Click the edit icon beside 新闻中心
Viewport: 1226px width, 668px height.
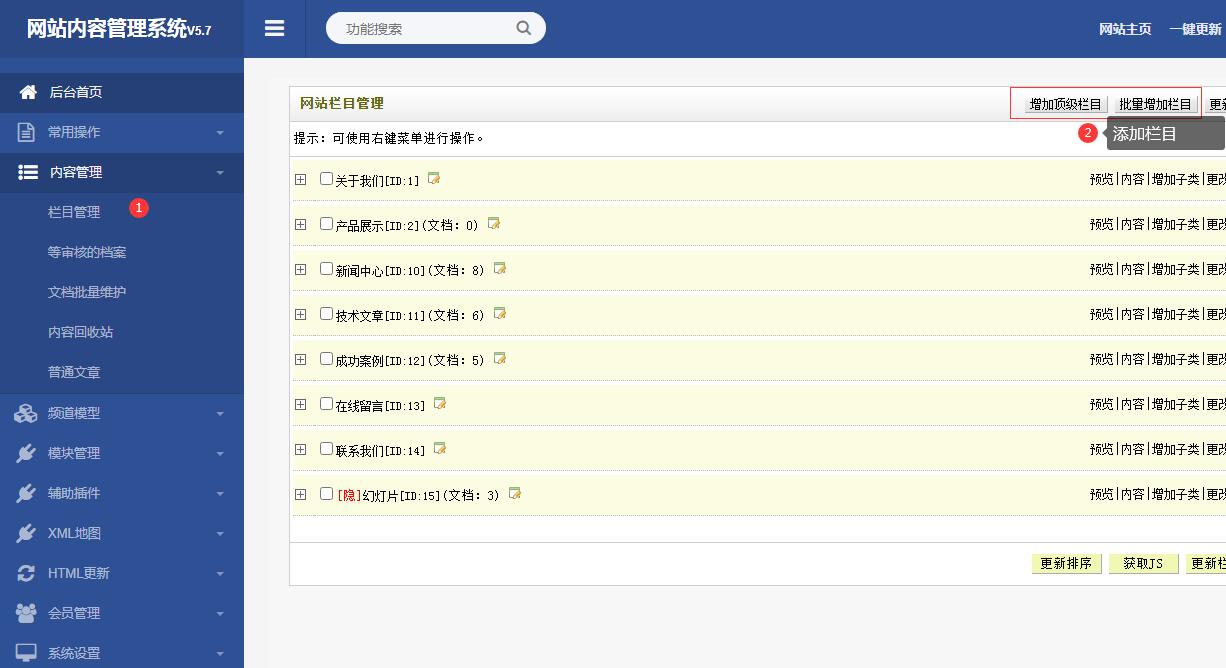pos(500,269)
